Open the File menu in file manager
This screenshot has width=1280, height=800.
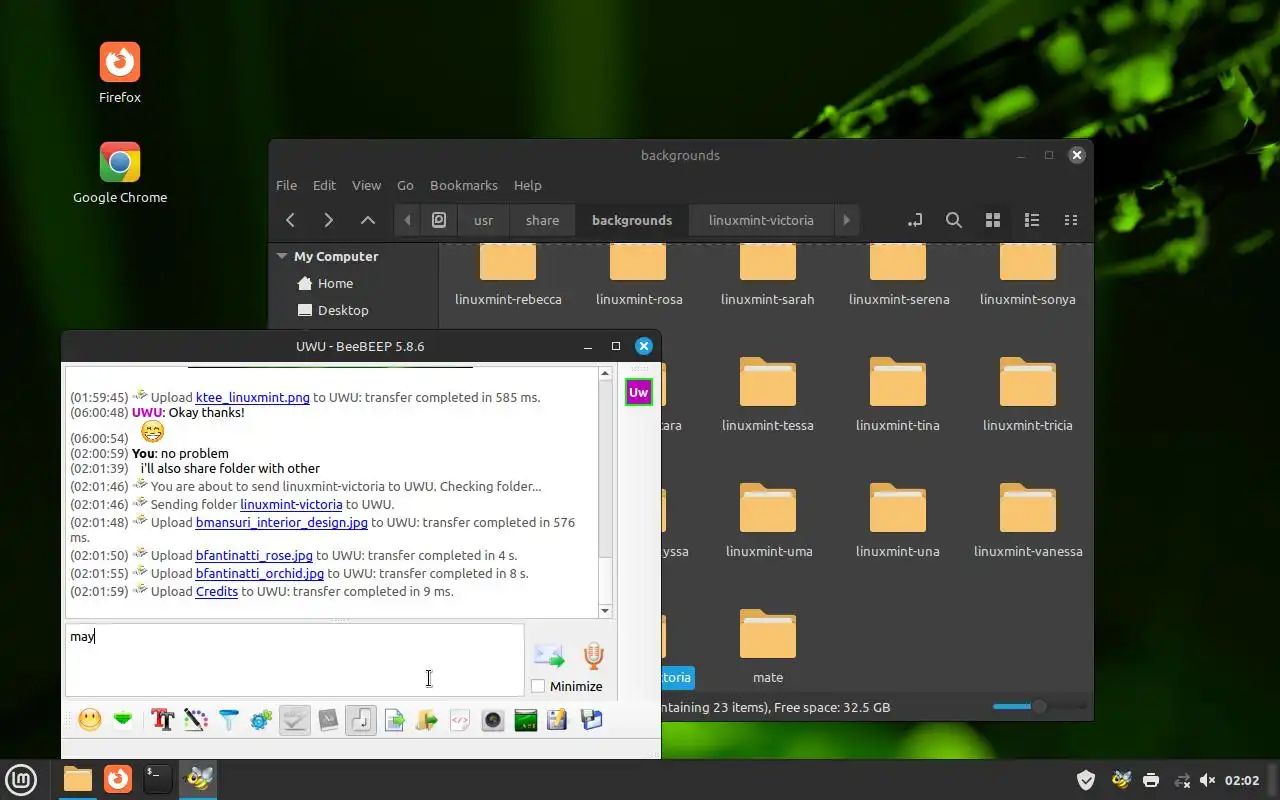287,185
